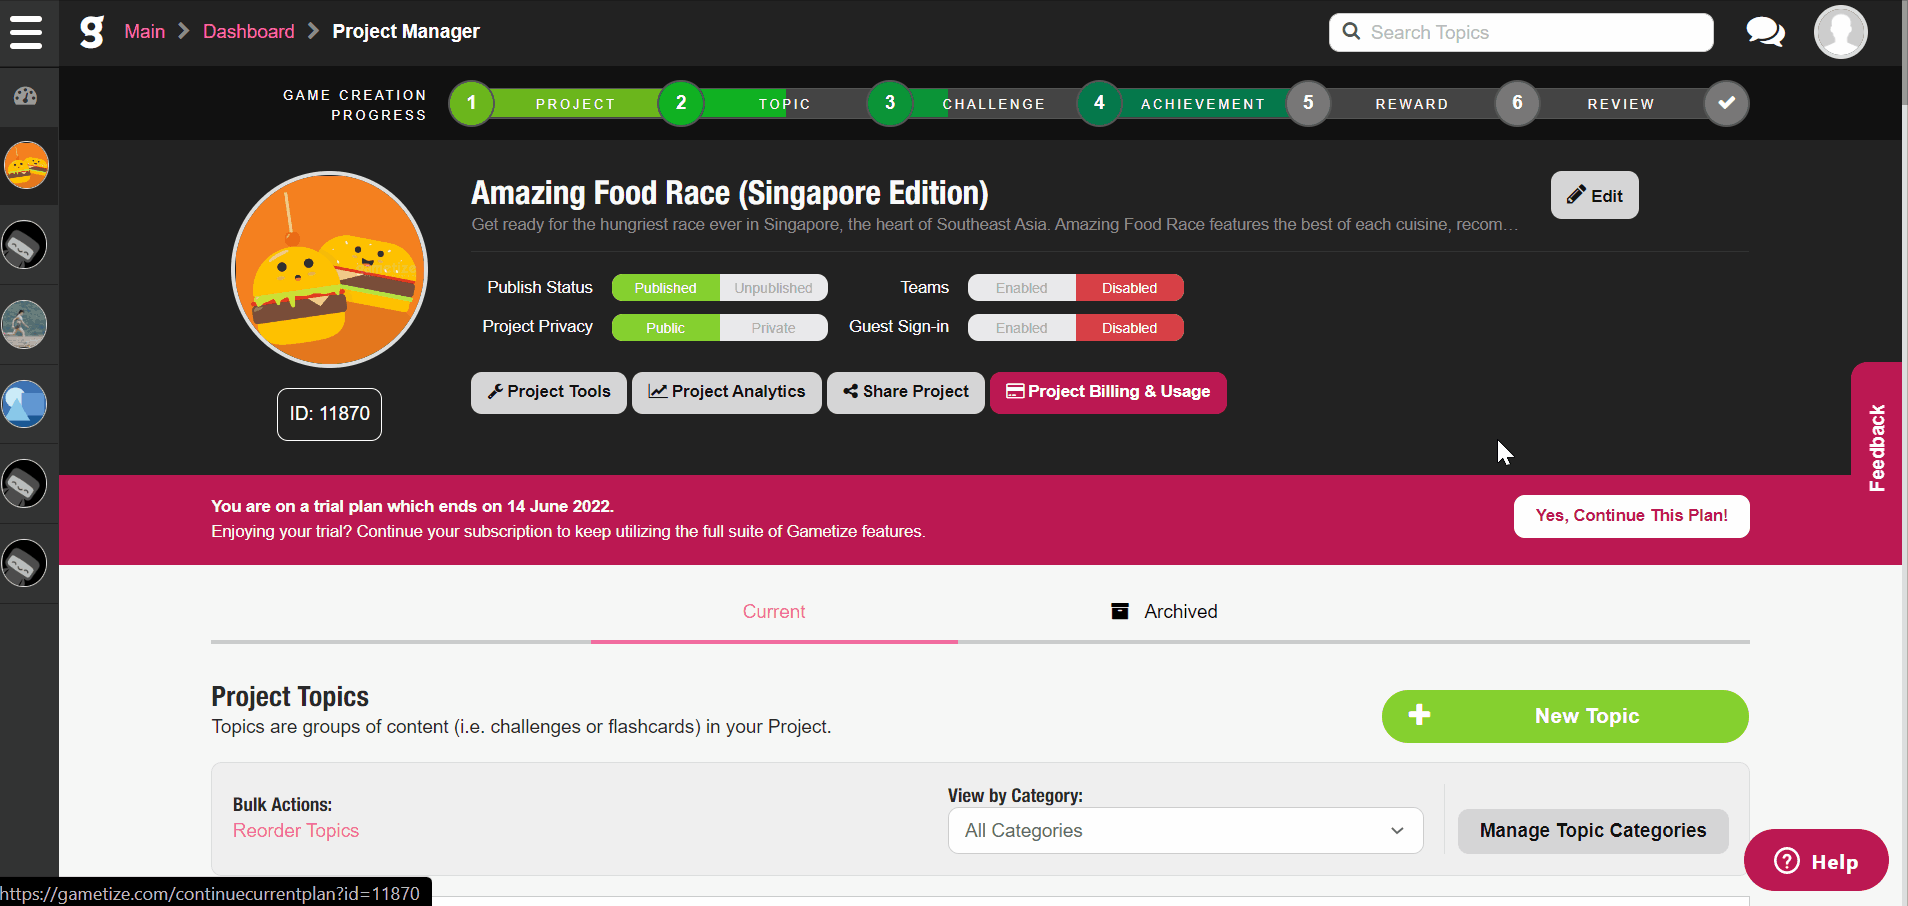Viewport: 1908px width, 906px height.
Task: Click Share Project button
Action: (x=906, y=392)
